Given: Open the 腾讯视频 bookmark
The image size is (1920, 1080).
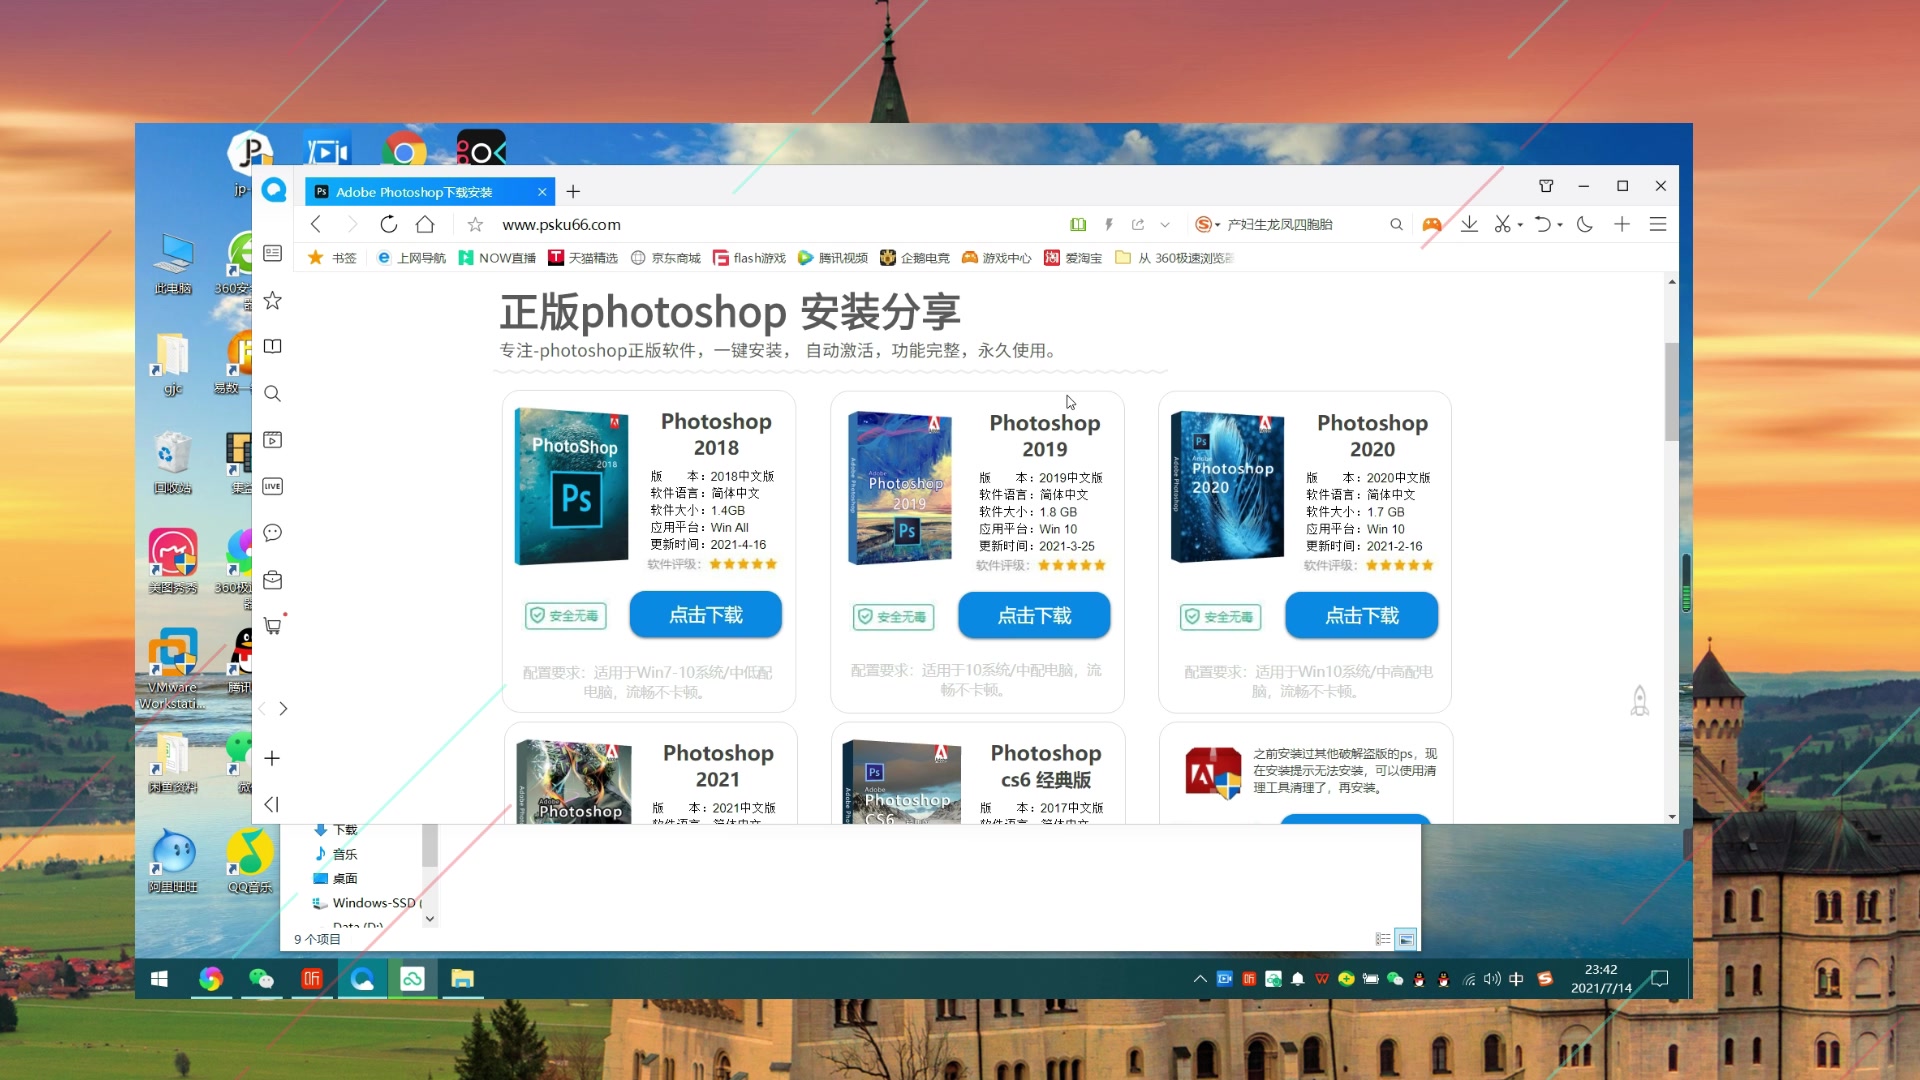Looking at the screenshot, I should click(x=833, y=258).
